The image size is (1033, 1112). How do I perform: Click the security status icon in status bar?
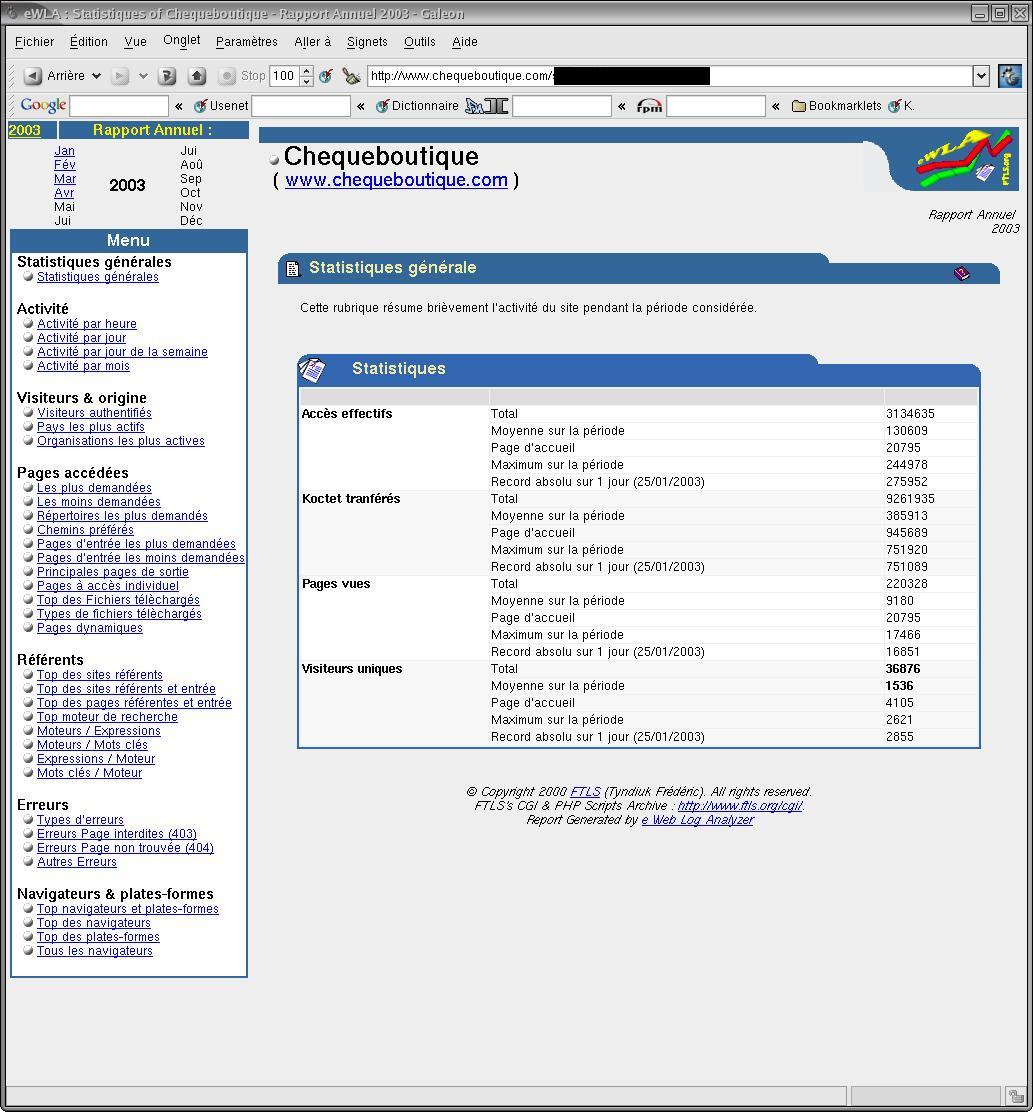pos(1016,1096)
